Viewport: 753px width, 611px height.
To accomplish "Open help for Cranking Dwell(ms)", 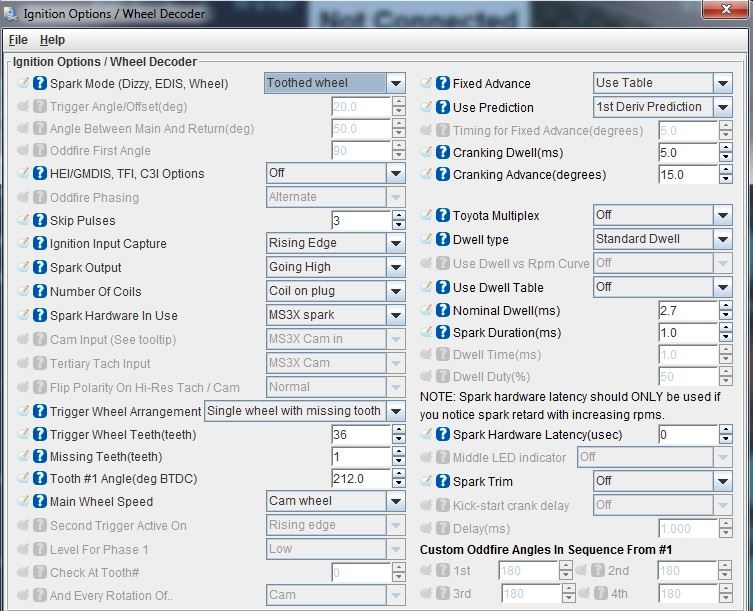I will pyautogui.click(x=443, y=152).
